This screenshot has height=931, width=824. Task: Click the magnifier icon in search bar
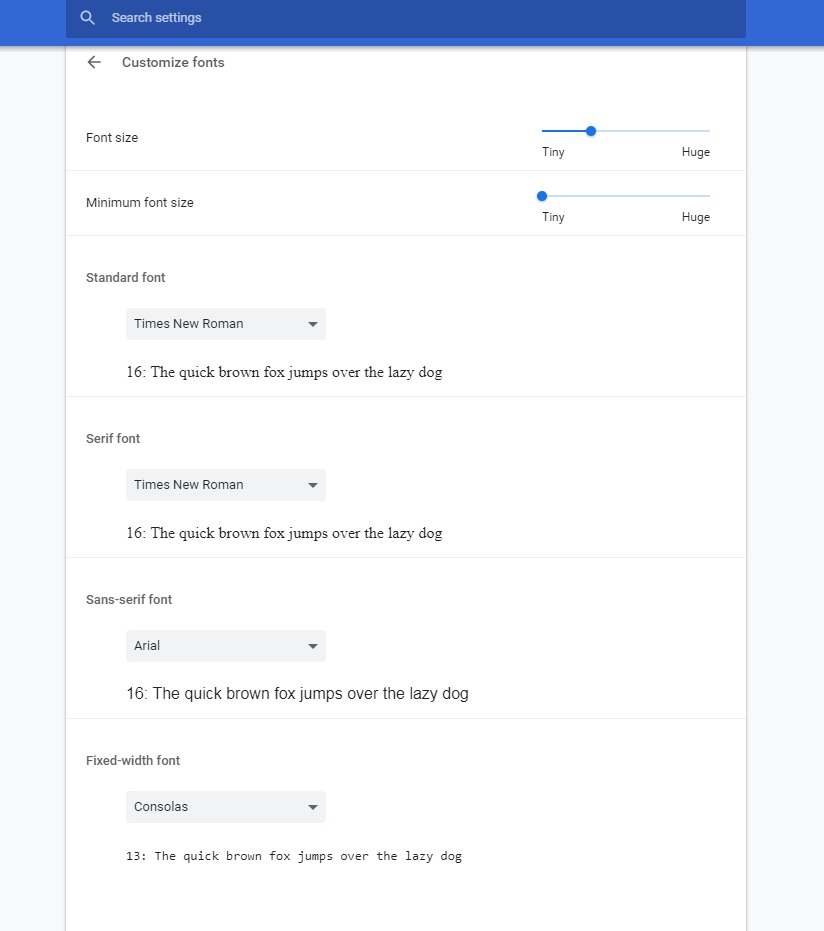click(87, 18)
